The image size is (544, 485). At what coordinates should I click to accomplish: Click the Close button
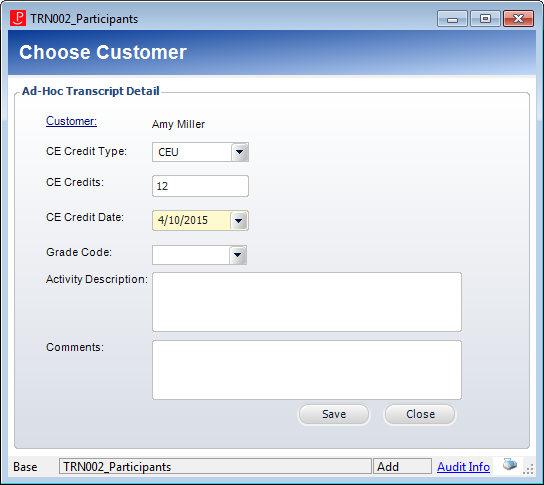coord(420,414)
